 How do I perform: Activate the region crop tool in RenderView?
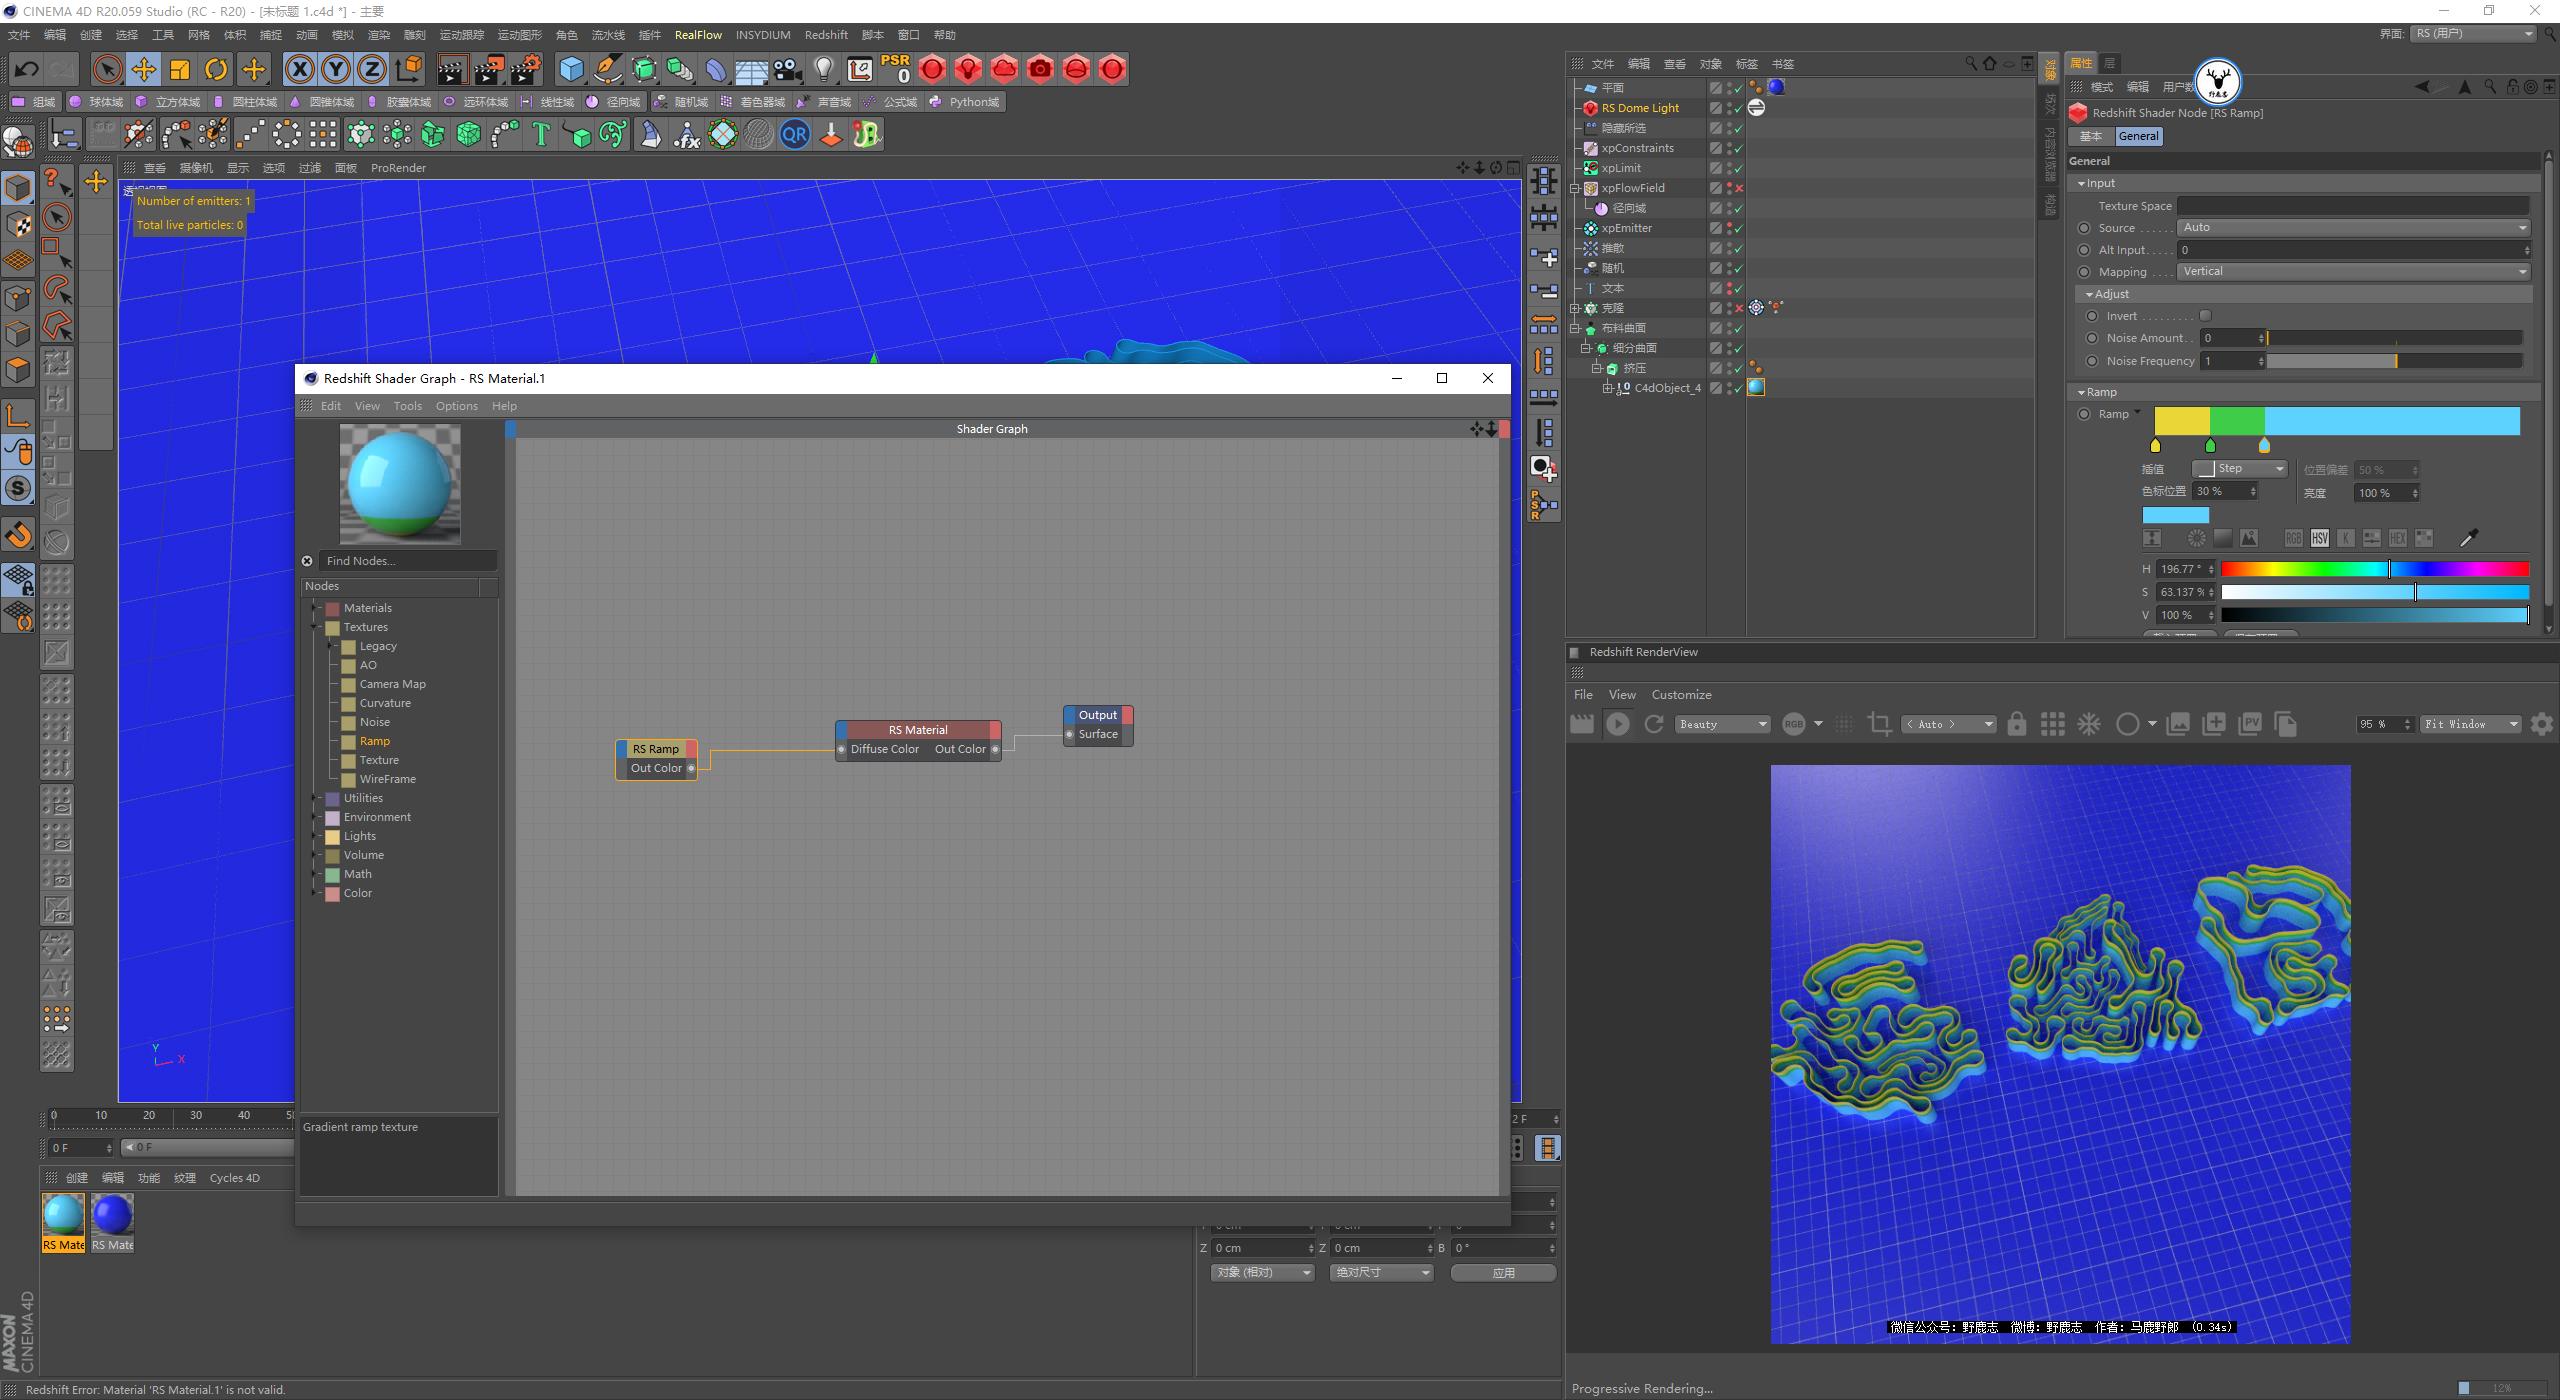click(1879, 723)
